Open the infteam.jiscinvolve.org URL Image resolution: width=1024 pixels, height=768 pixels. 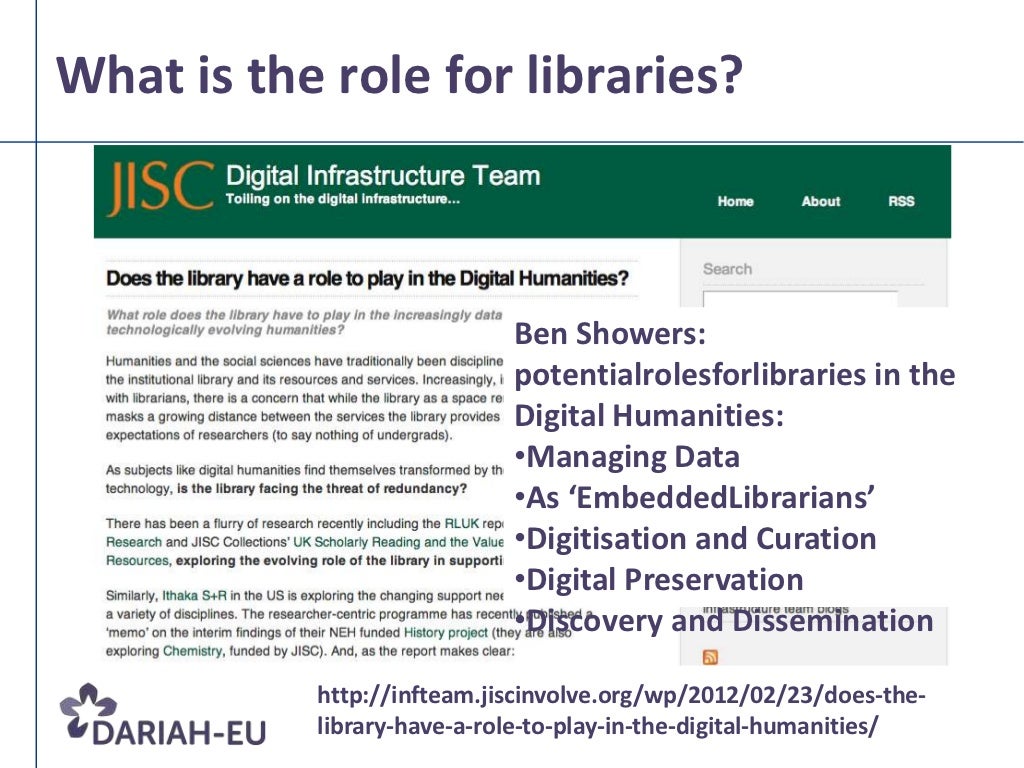621,710
